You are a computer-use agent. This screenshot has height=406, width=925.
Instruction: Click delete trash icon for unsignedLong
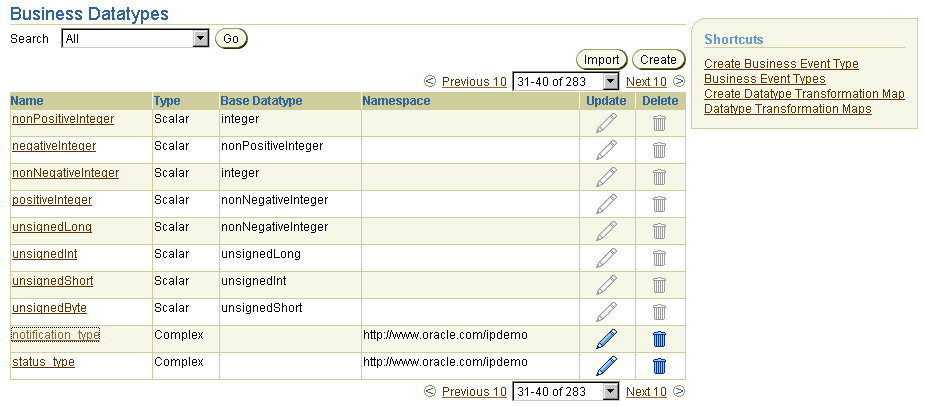[x=660, y=231]
